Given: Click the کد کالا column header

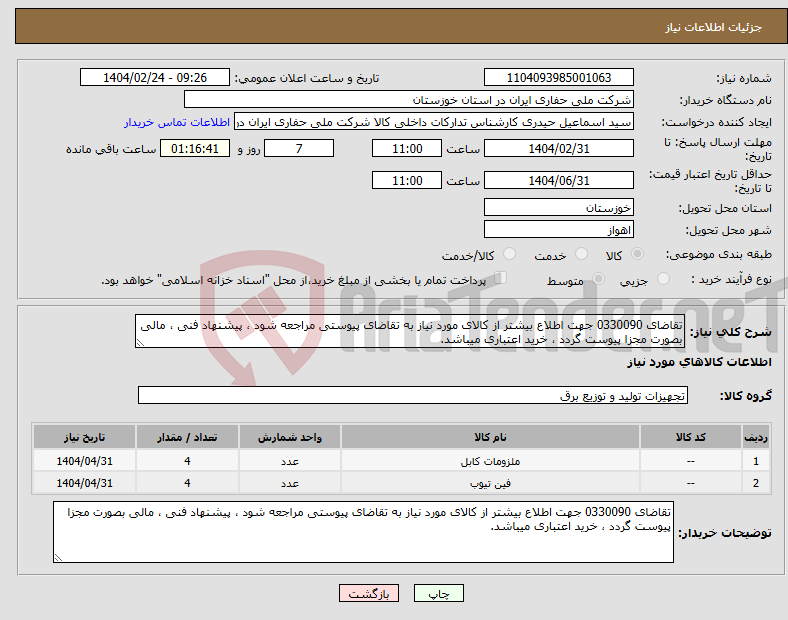Looking at the screenshot, I should [x=691, y=437].
